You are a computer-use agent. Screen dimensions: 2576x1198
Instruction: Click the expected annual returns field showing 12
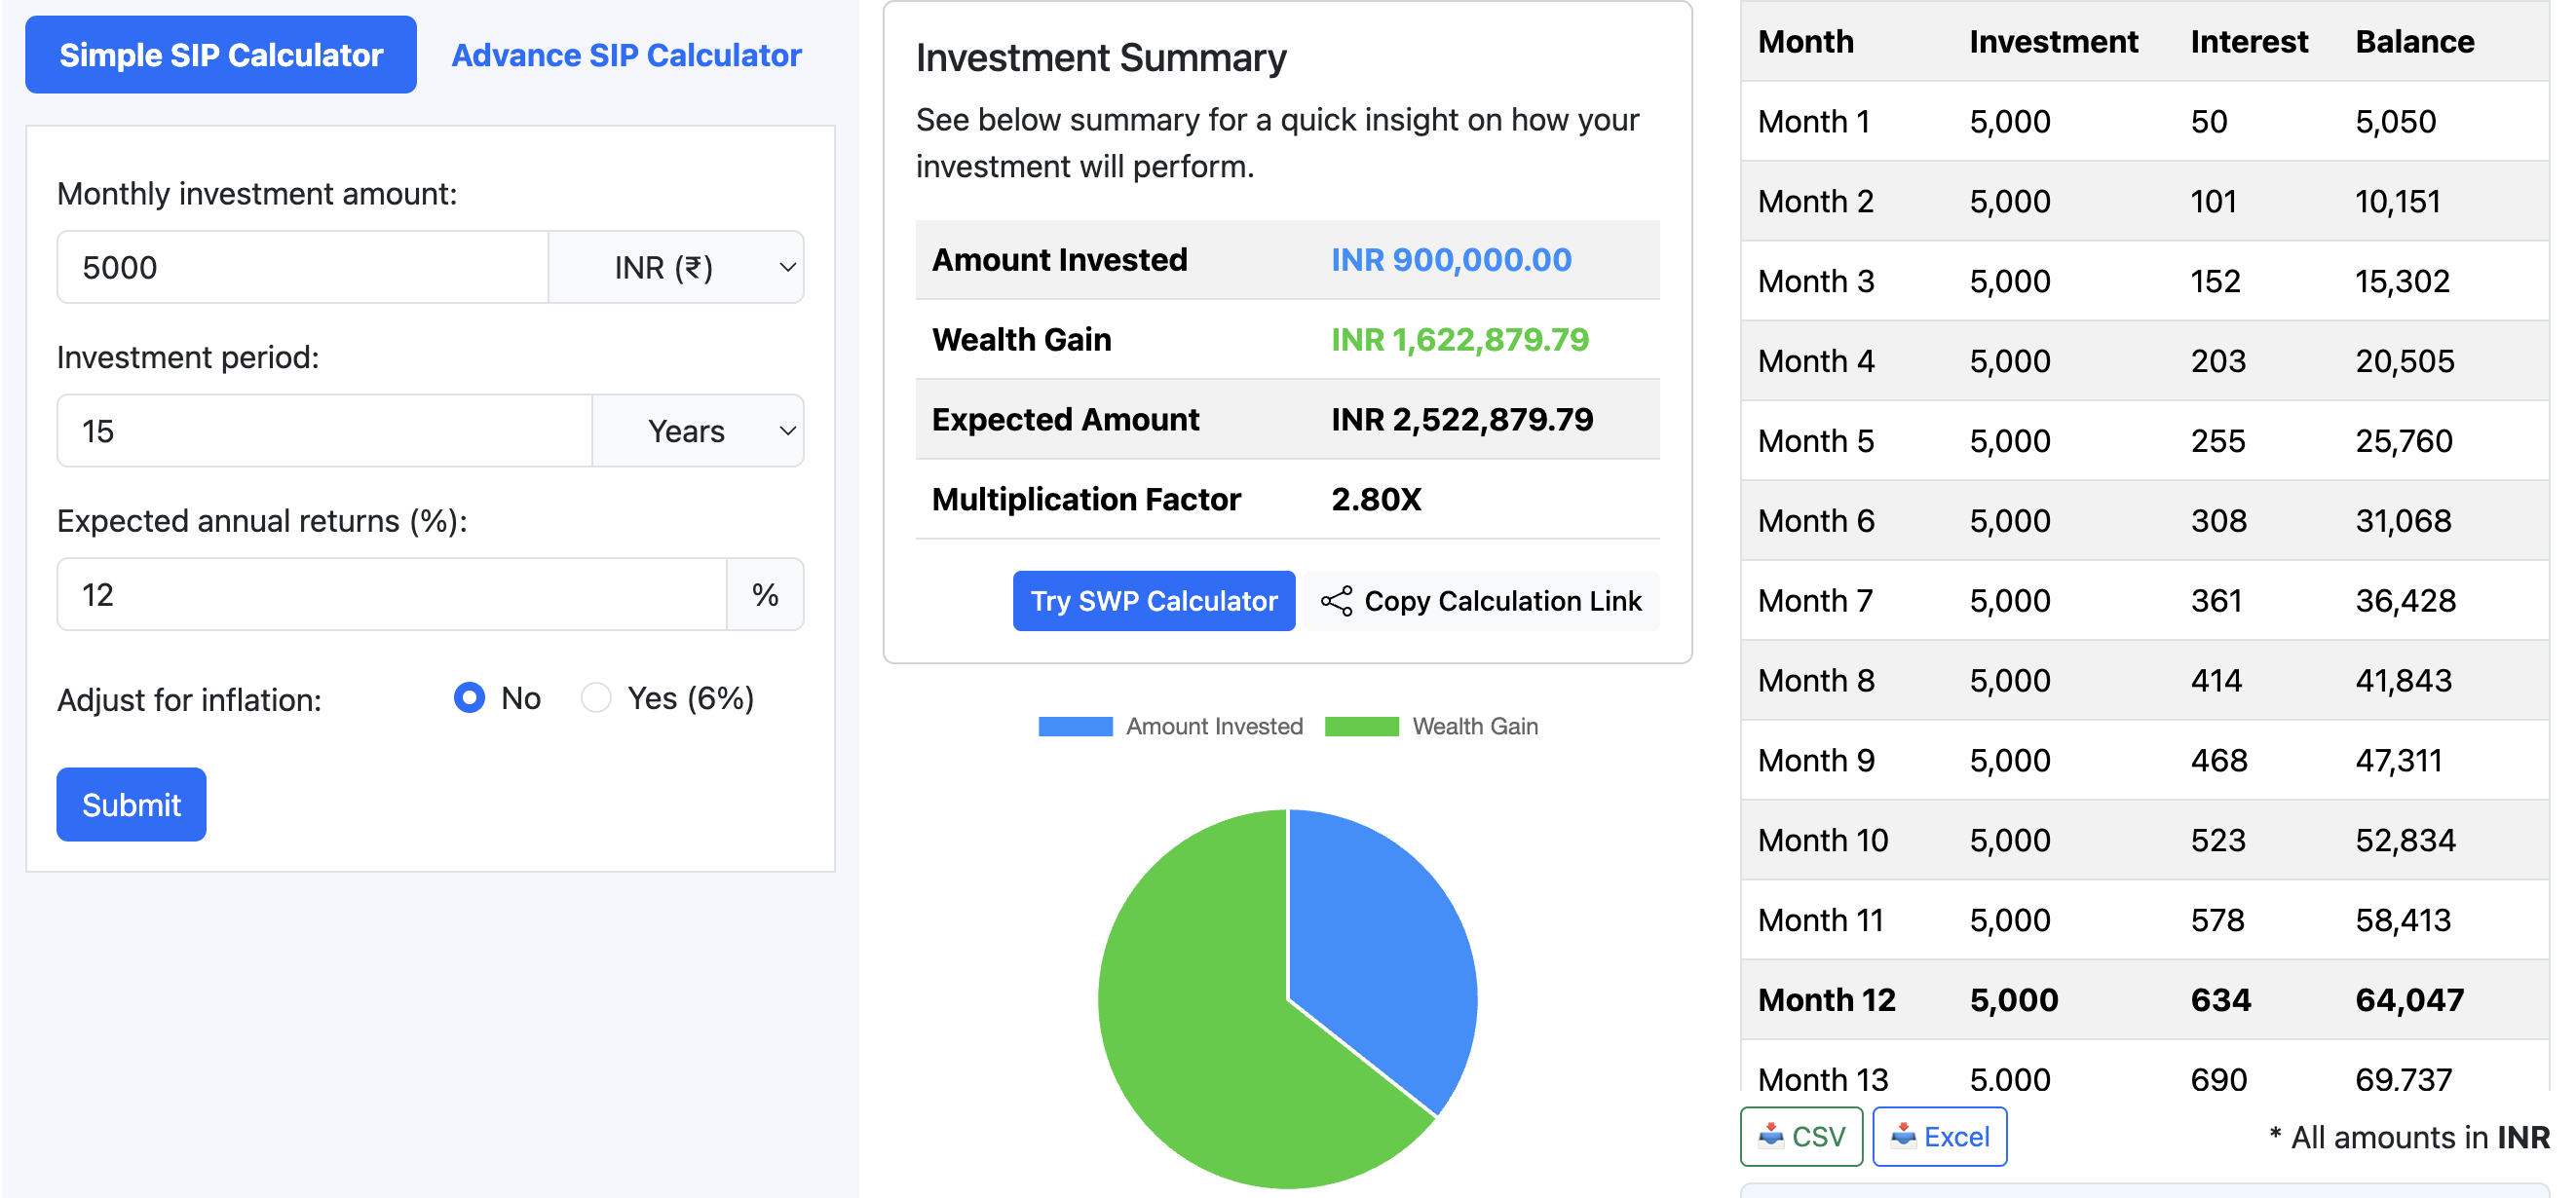pos(392,593)
